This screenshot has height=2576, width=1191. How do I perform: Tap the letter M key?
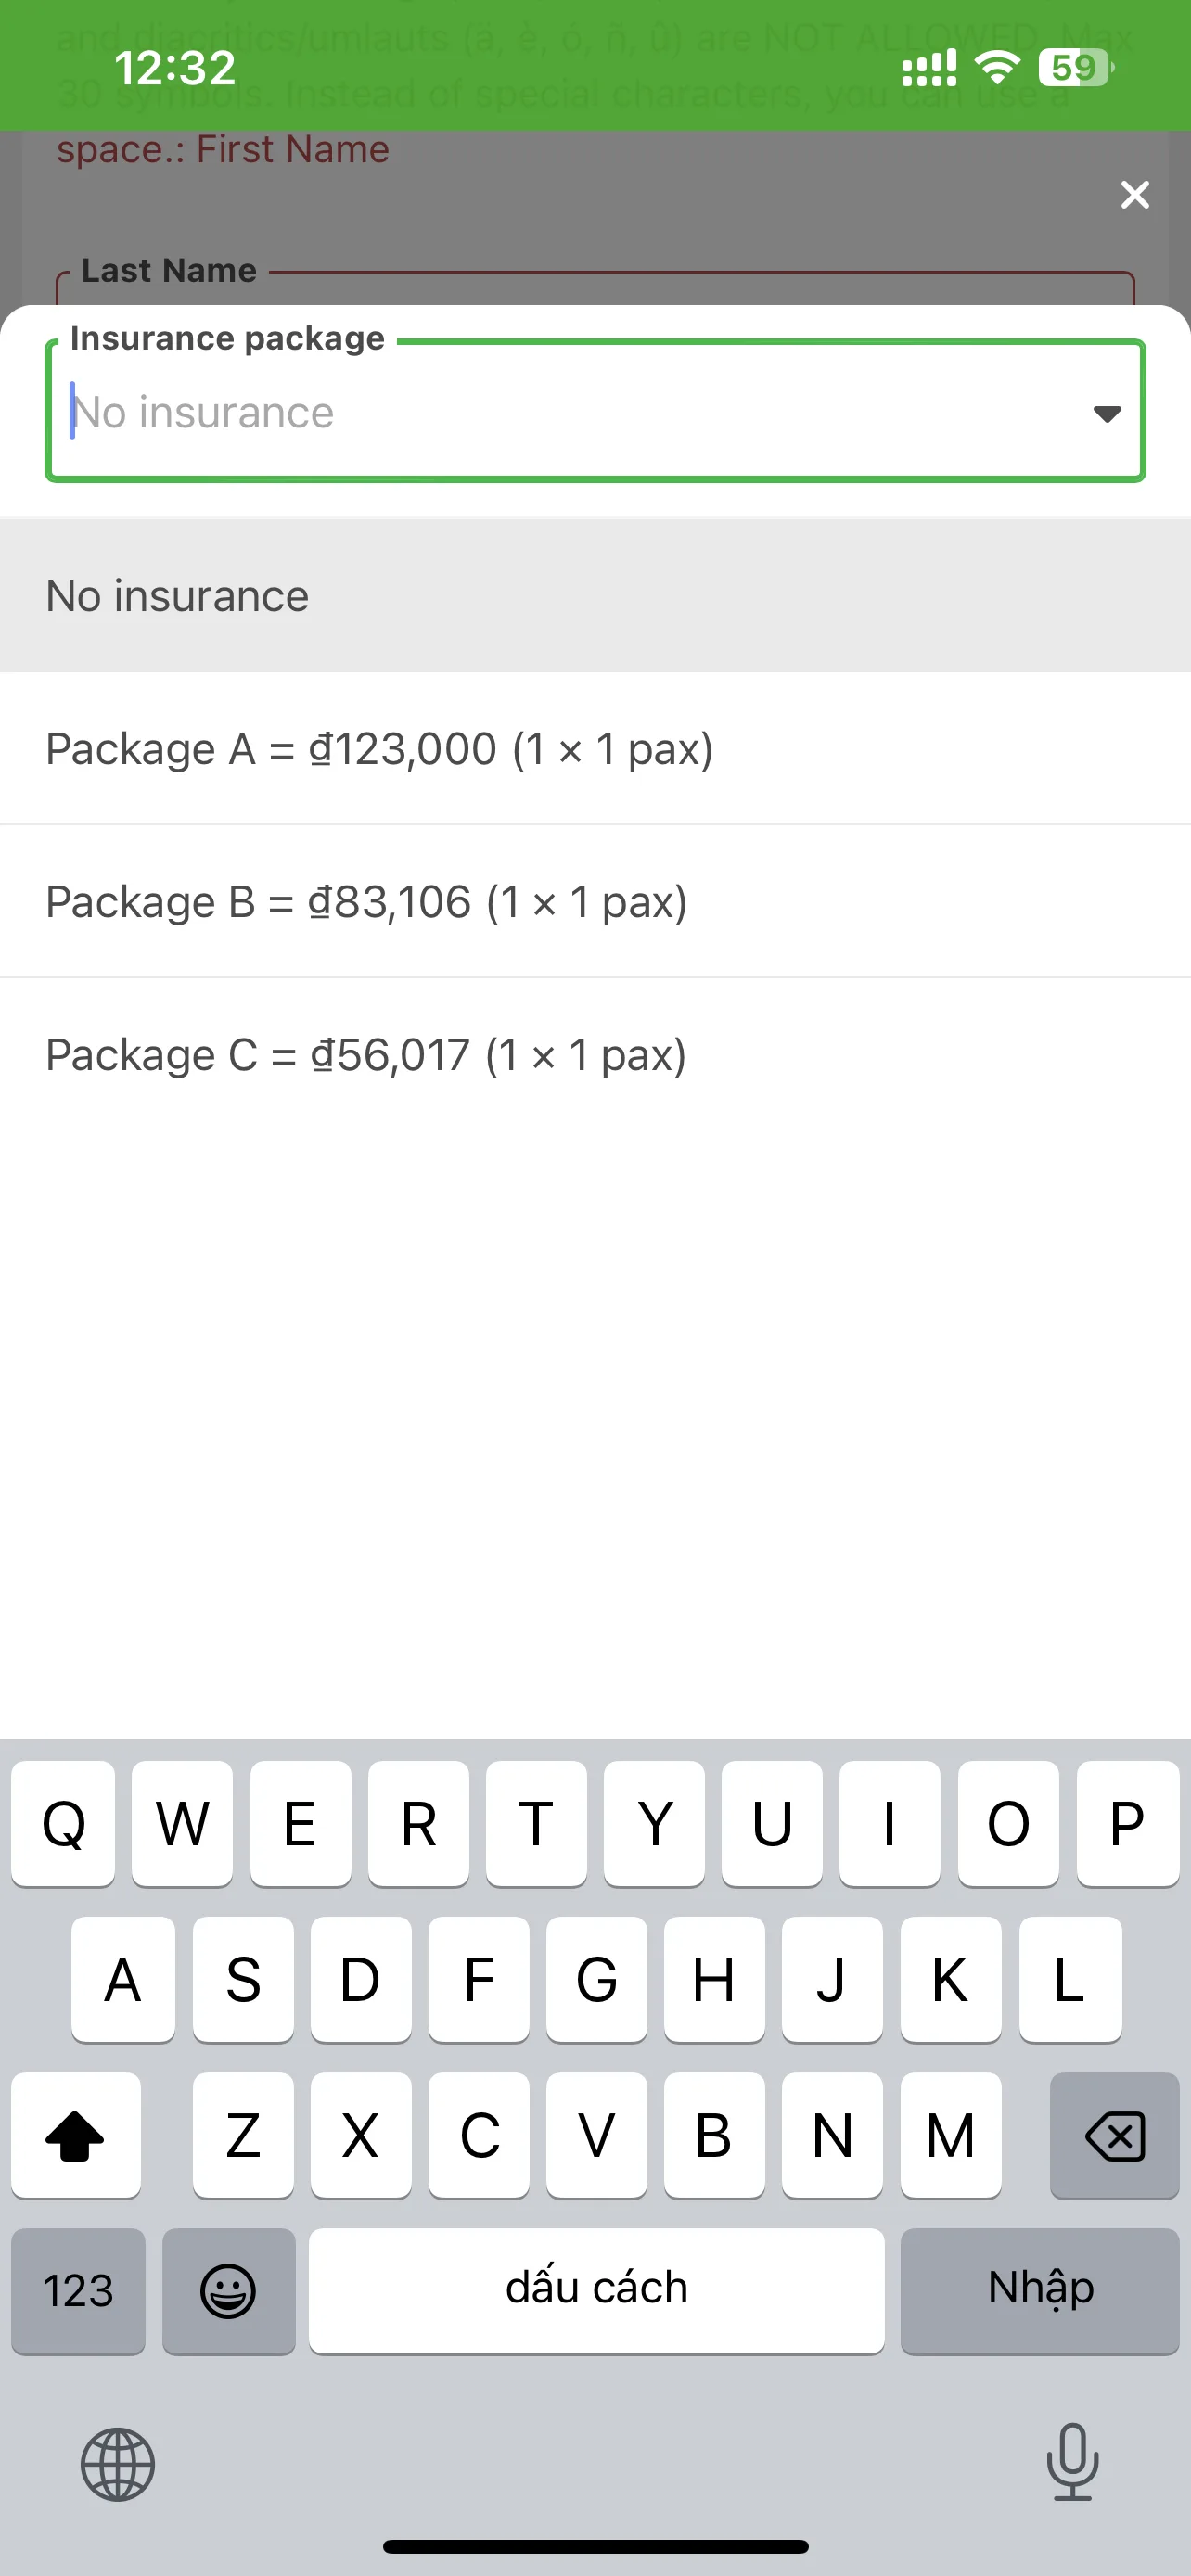pyautogui.click(x=950, y=2135)
